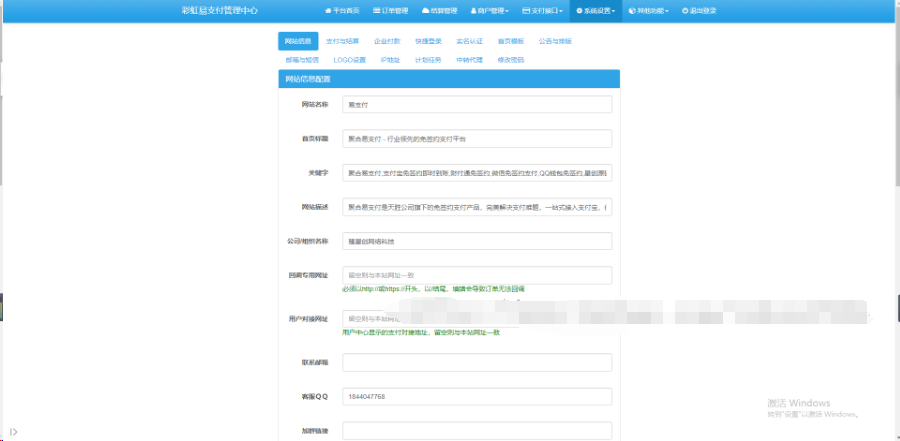Open the 计划任务 settings link
This screenshot has width=900, height=441.
428,60
